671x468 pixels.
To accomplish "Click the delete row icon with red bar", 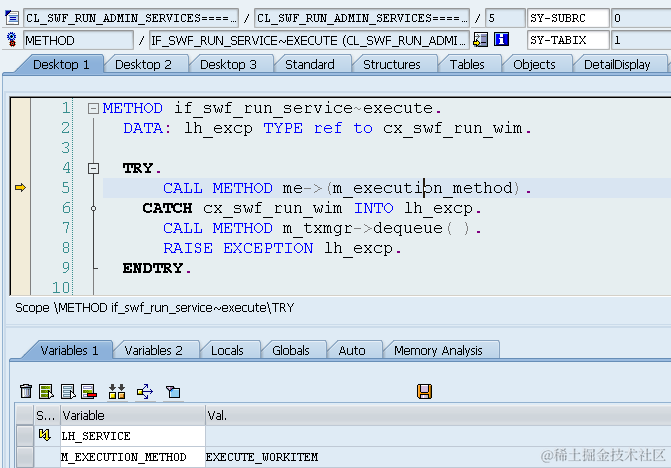I will (89, 391).
